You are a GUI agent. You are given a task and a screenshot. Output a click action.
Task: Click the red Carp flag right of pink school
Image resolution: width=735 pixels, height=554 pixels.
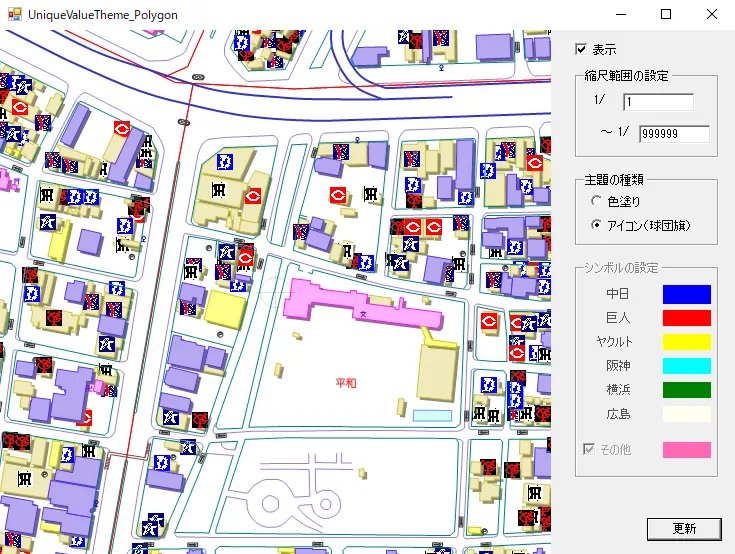490,322
